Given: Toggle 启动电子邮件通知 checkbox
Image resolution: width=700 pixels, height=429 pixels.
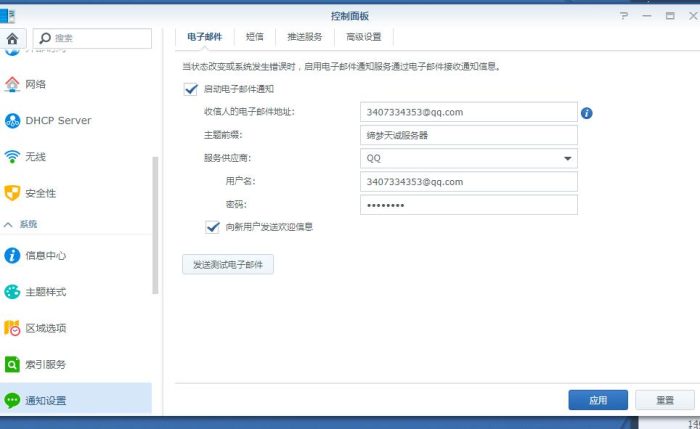Looking at the screenshot, I should [x=191, y=90].
